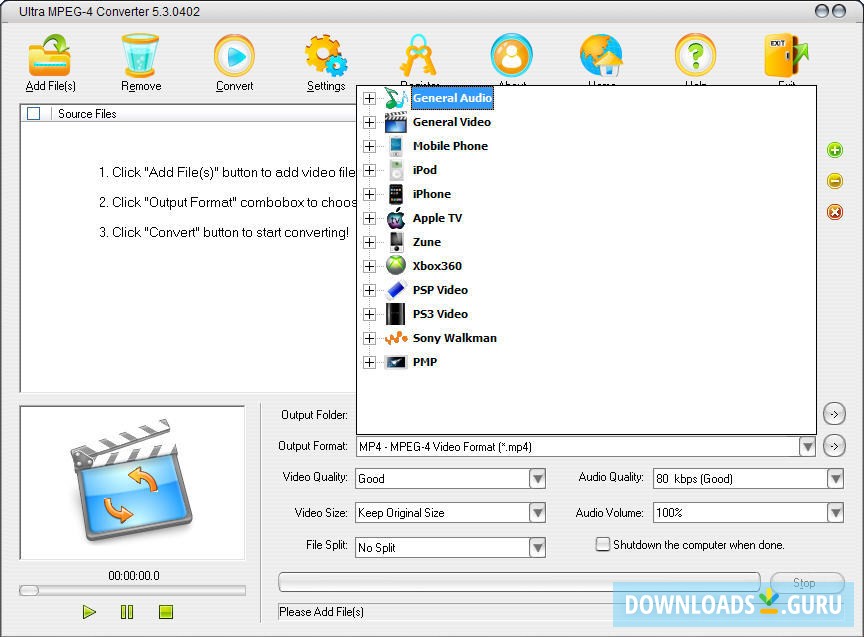864x637 pixels.
Task: Open the Settings gears icon
Action: point(325,57)
